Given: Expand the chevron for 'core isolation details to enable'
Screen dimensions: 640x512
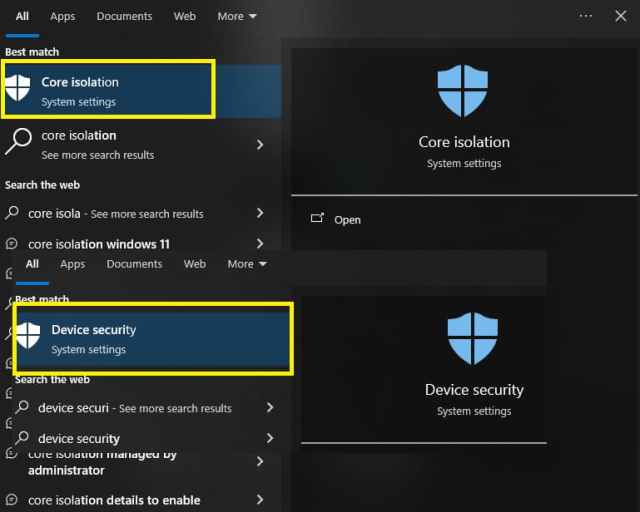Looking at the screenshot, I should (x=260, y=500).
